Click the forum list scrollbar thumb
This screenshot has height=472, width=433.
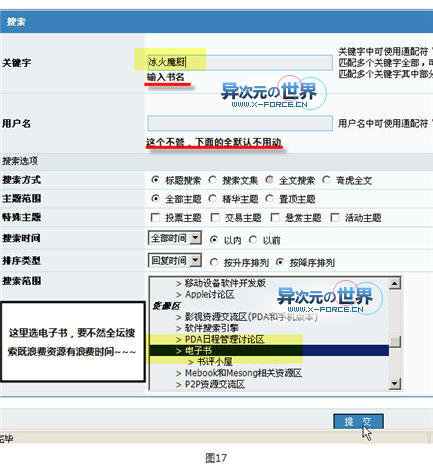click(x=395, y=341)
